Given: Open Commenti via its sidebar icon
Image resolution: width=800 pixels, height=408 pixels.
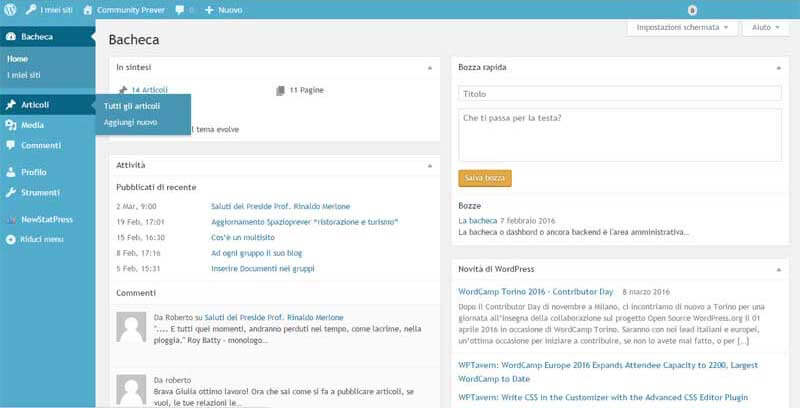Looking at the screenshot, I should 11,145.
